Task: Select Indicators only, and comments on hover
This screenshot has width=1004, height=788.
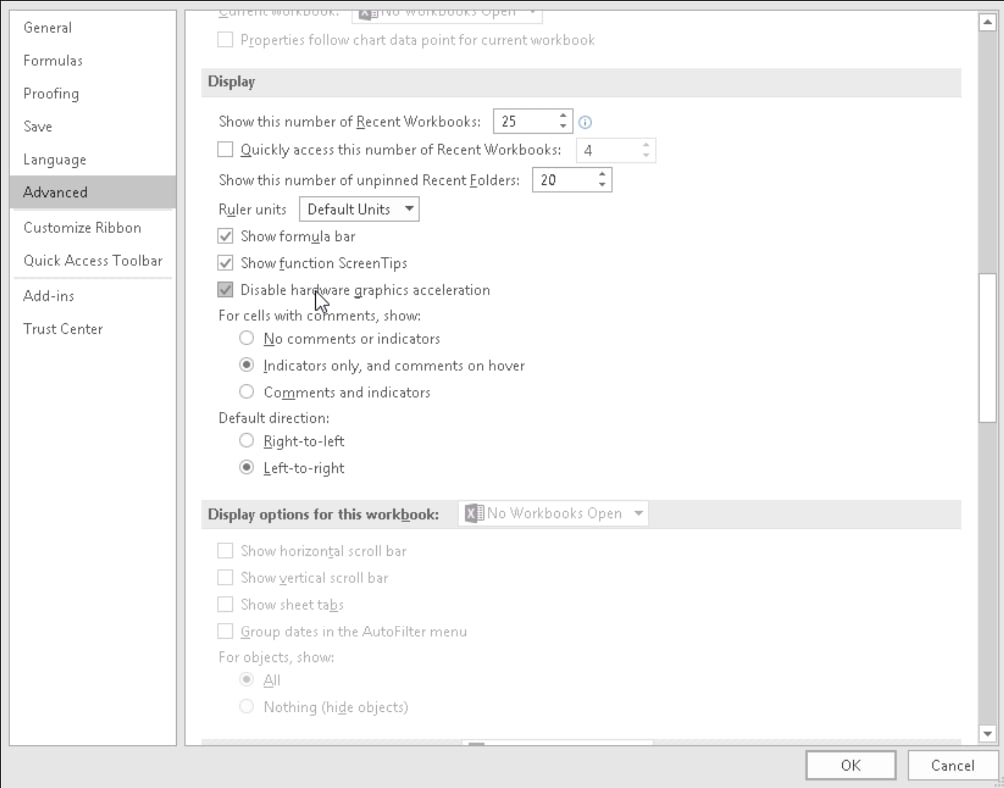Action: [247, 365]
